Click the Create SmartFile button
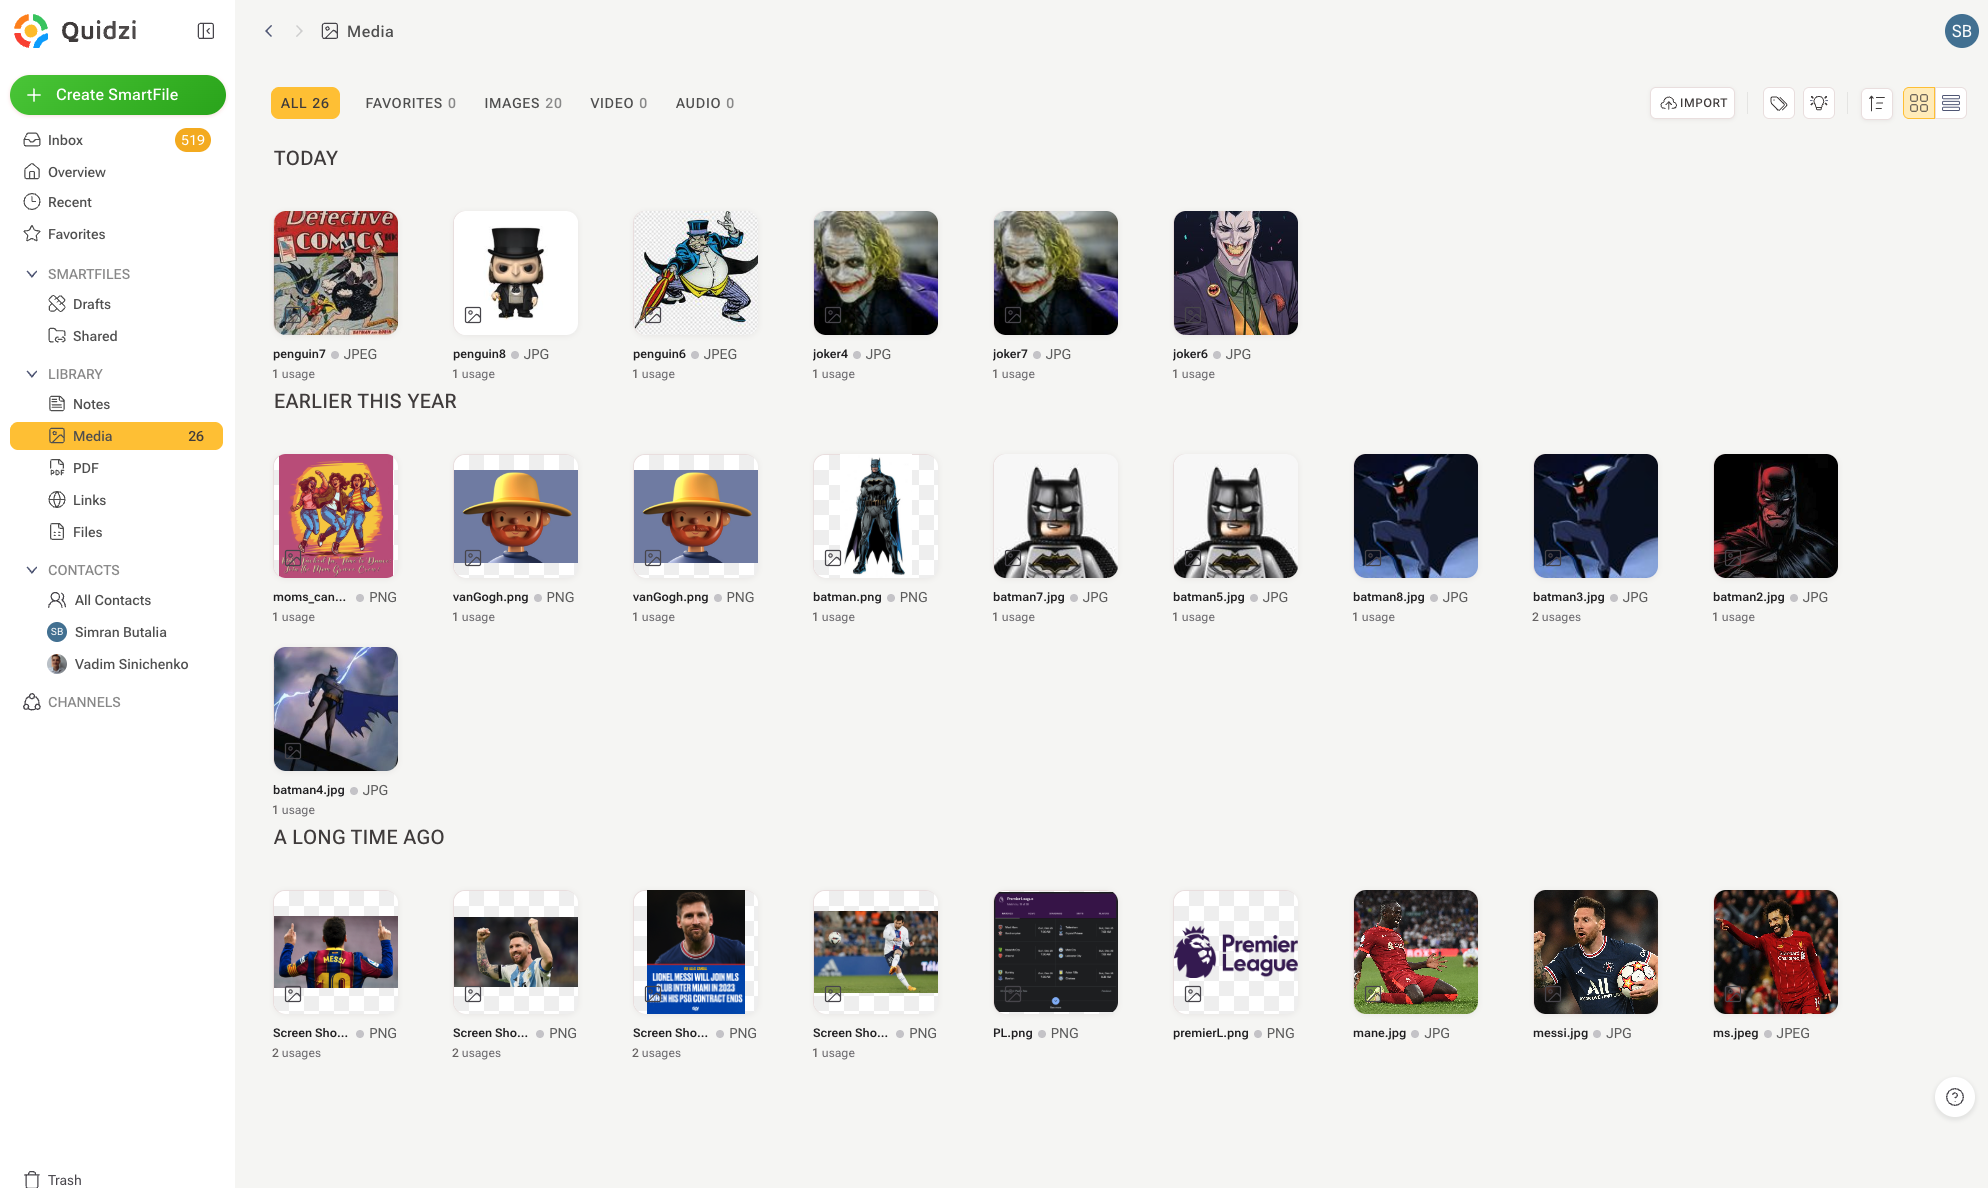 [x=118, y=95]
